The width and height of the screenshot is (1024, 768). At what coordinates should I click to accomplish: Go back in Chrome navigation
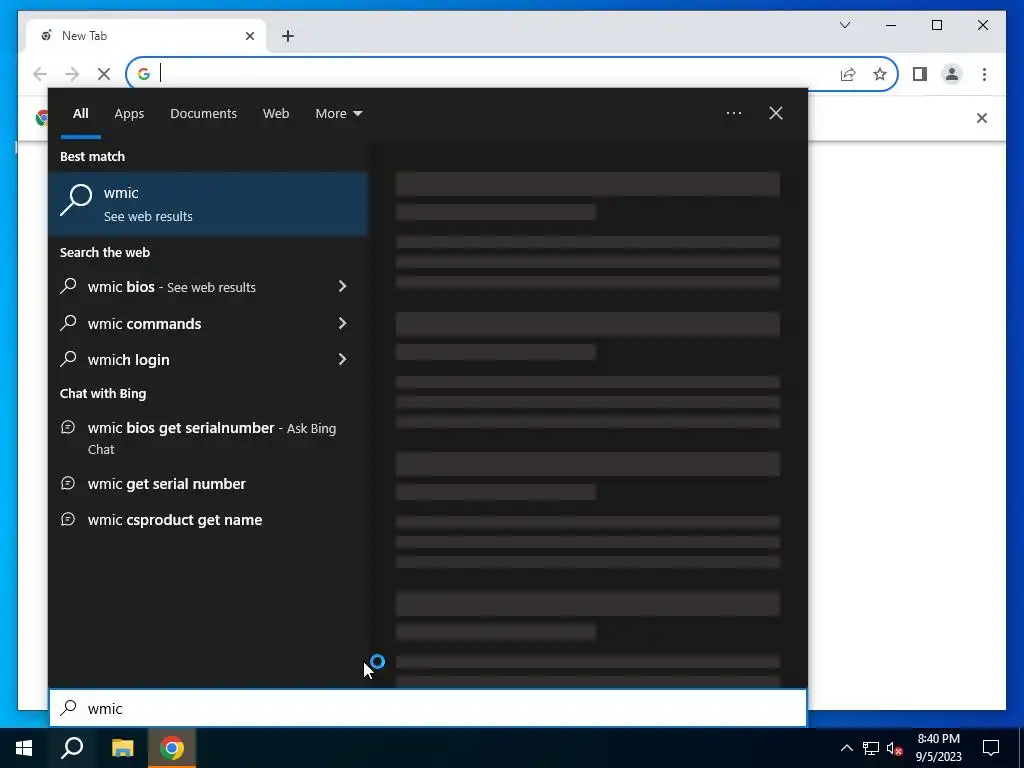[40, 74]
